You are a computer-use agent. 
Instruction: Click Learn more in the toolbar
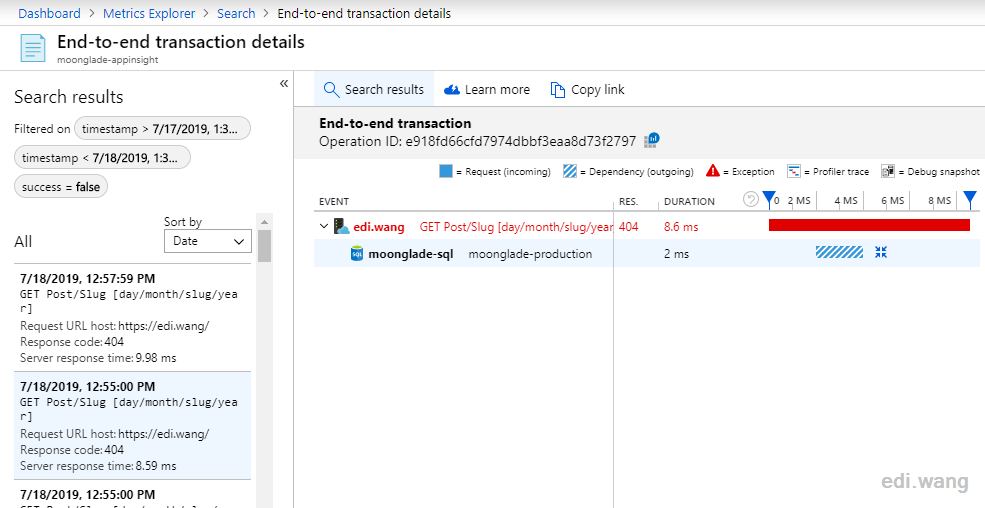pyautogui.click(x=486, y=90)
